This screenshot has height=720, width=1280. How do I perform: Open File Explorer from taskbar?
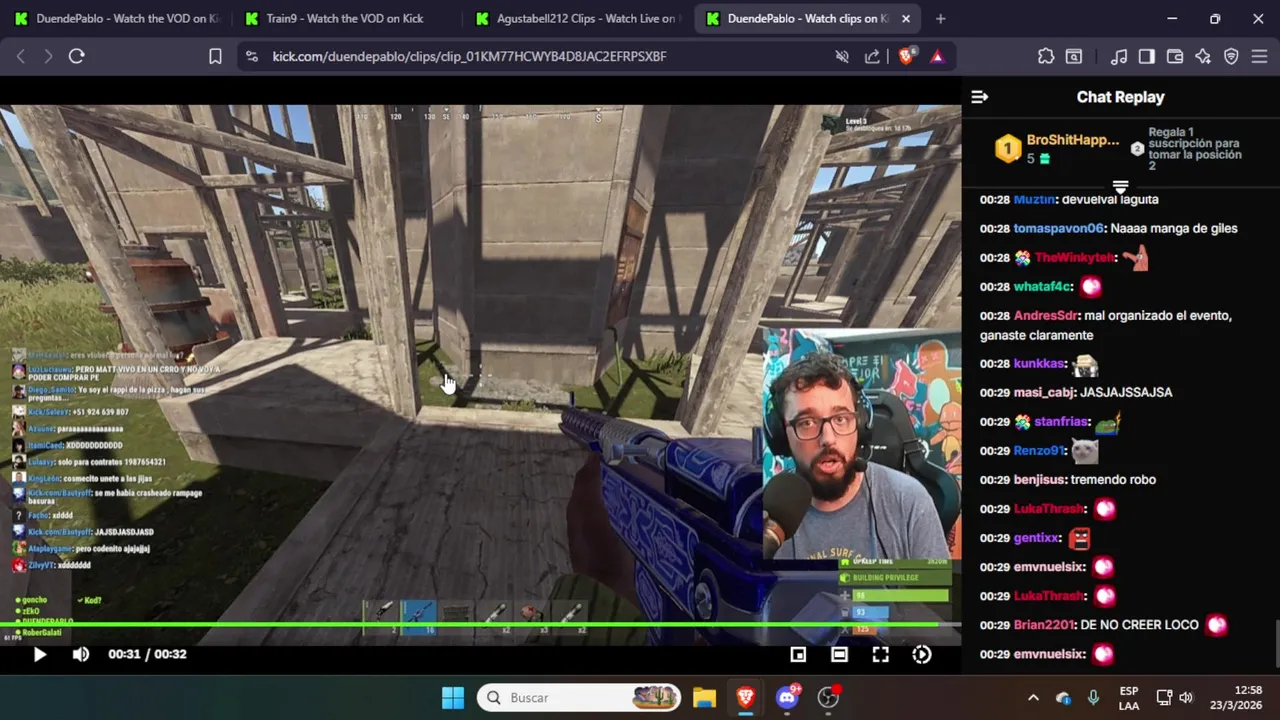tap(704, 697)
